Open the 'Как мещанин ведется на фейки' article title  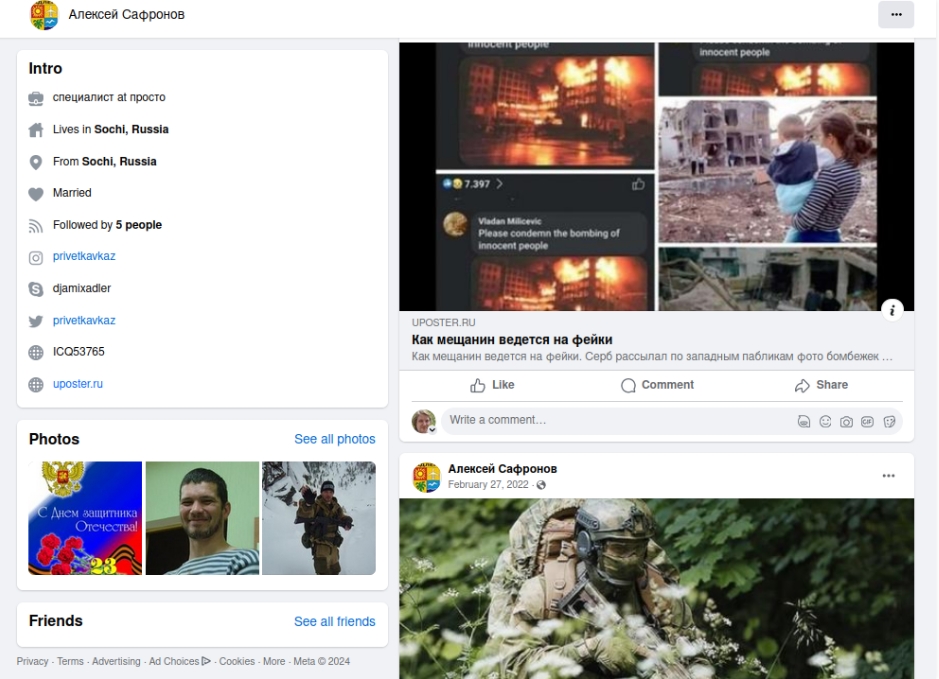512,340
